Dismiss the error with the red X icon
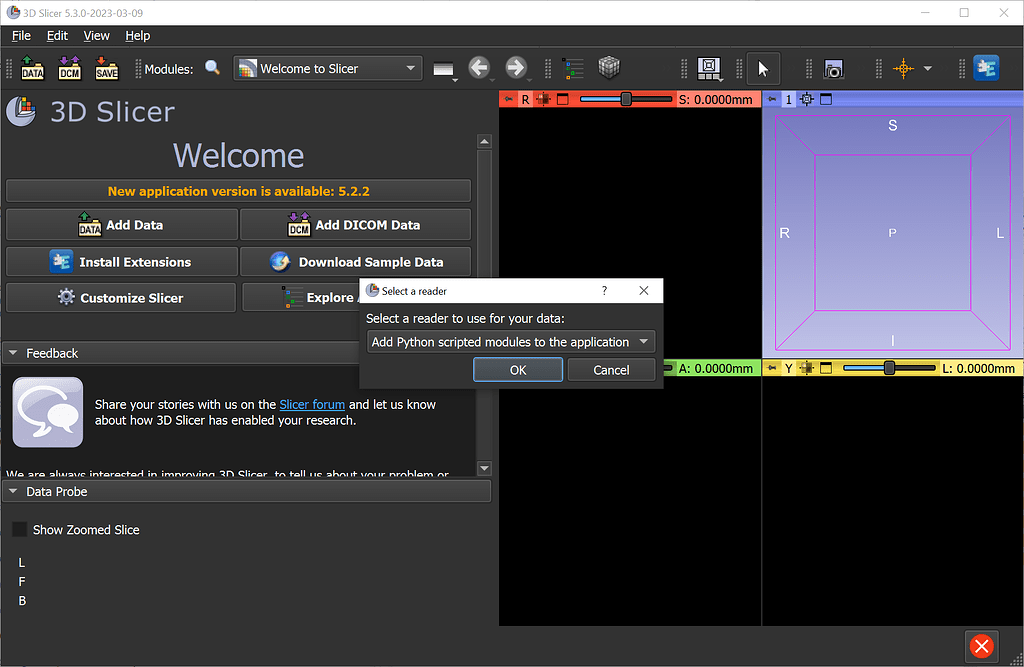1024x667 pixels. click(981, 646)
